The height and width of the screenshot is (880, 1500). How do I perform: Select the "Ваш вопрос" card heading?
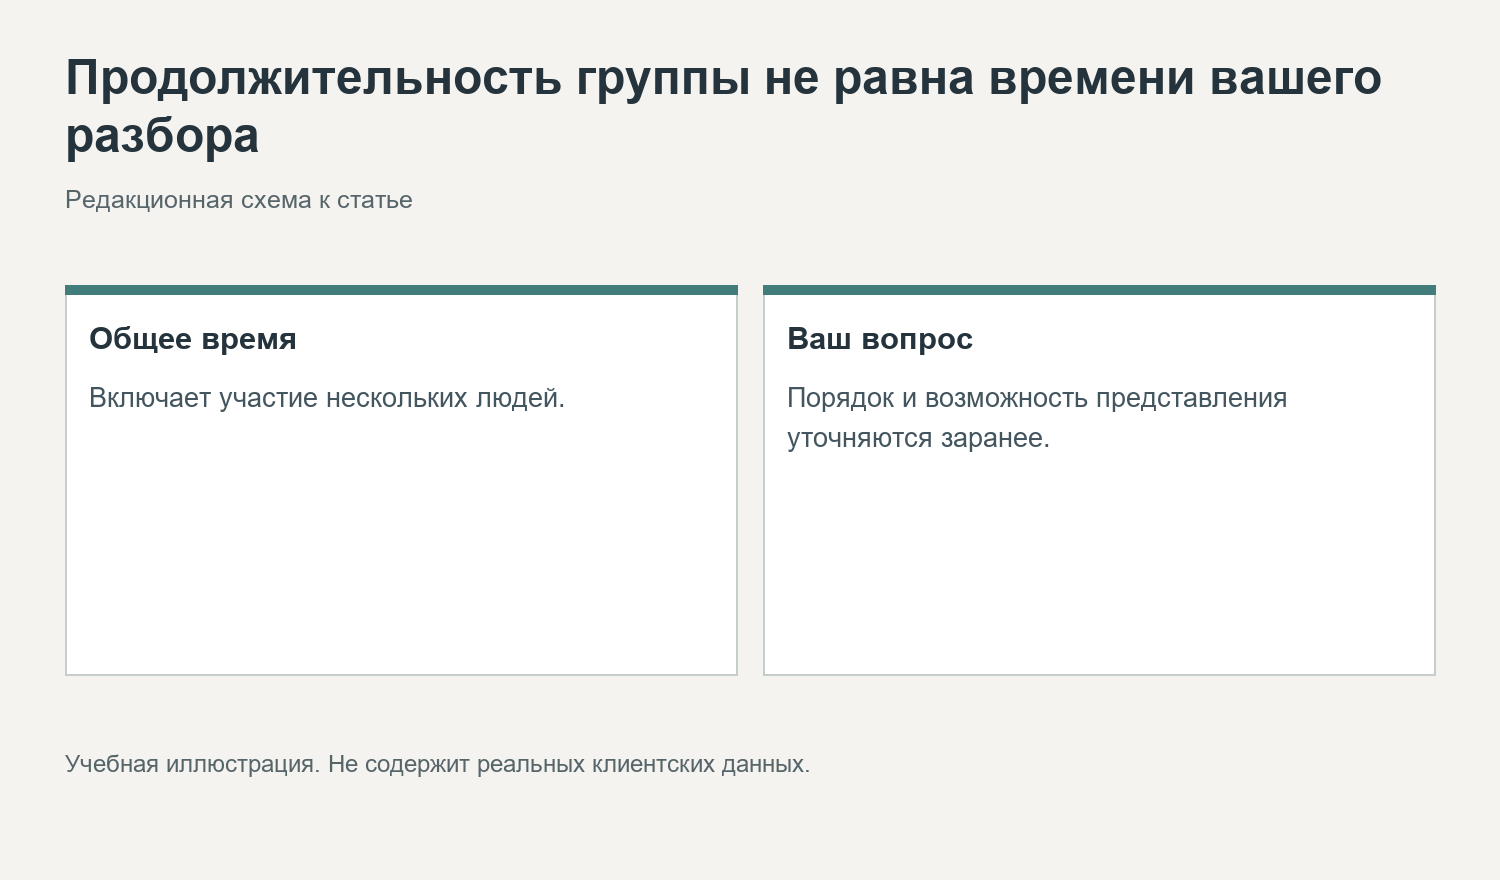pyautogui.click(x=880, y=339)
